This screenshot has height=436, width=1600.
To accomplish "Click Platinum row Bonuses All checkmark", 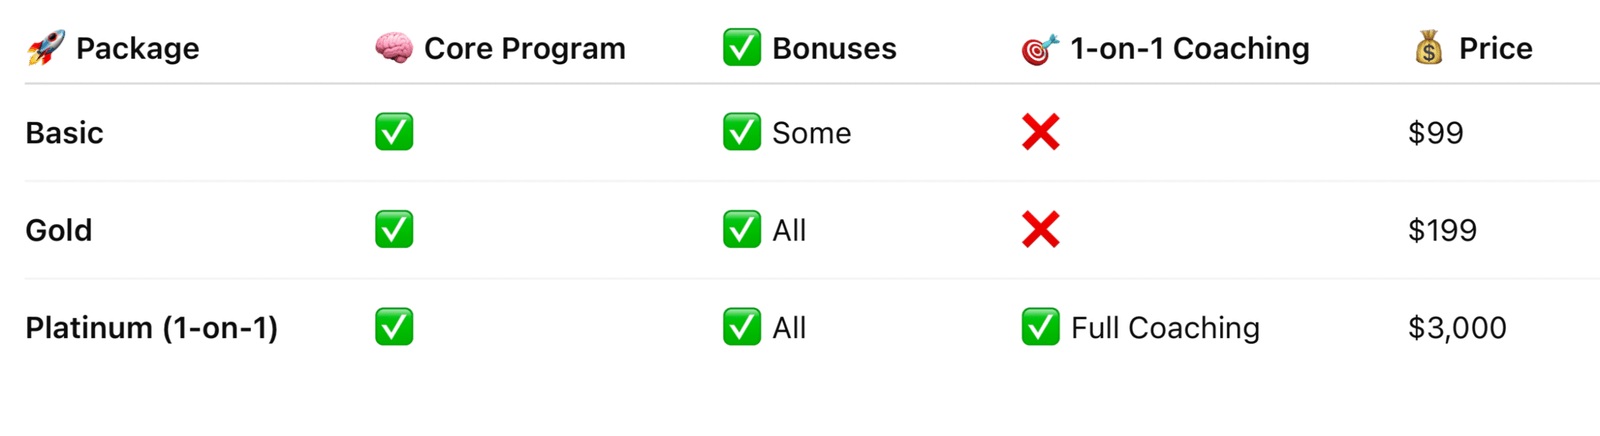I will click(742, 327).
